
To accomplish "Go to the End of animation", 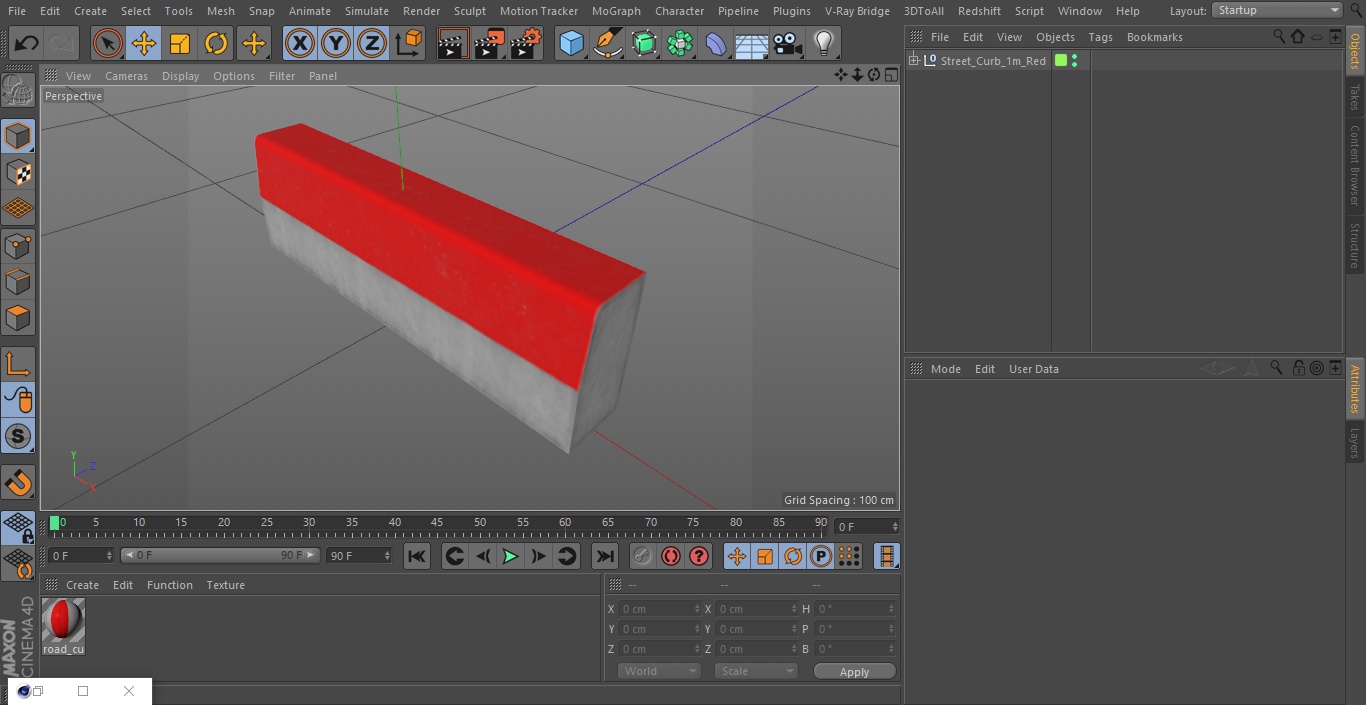I will [x=605, y=556].
